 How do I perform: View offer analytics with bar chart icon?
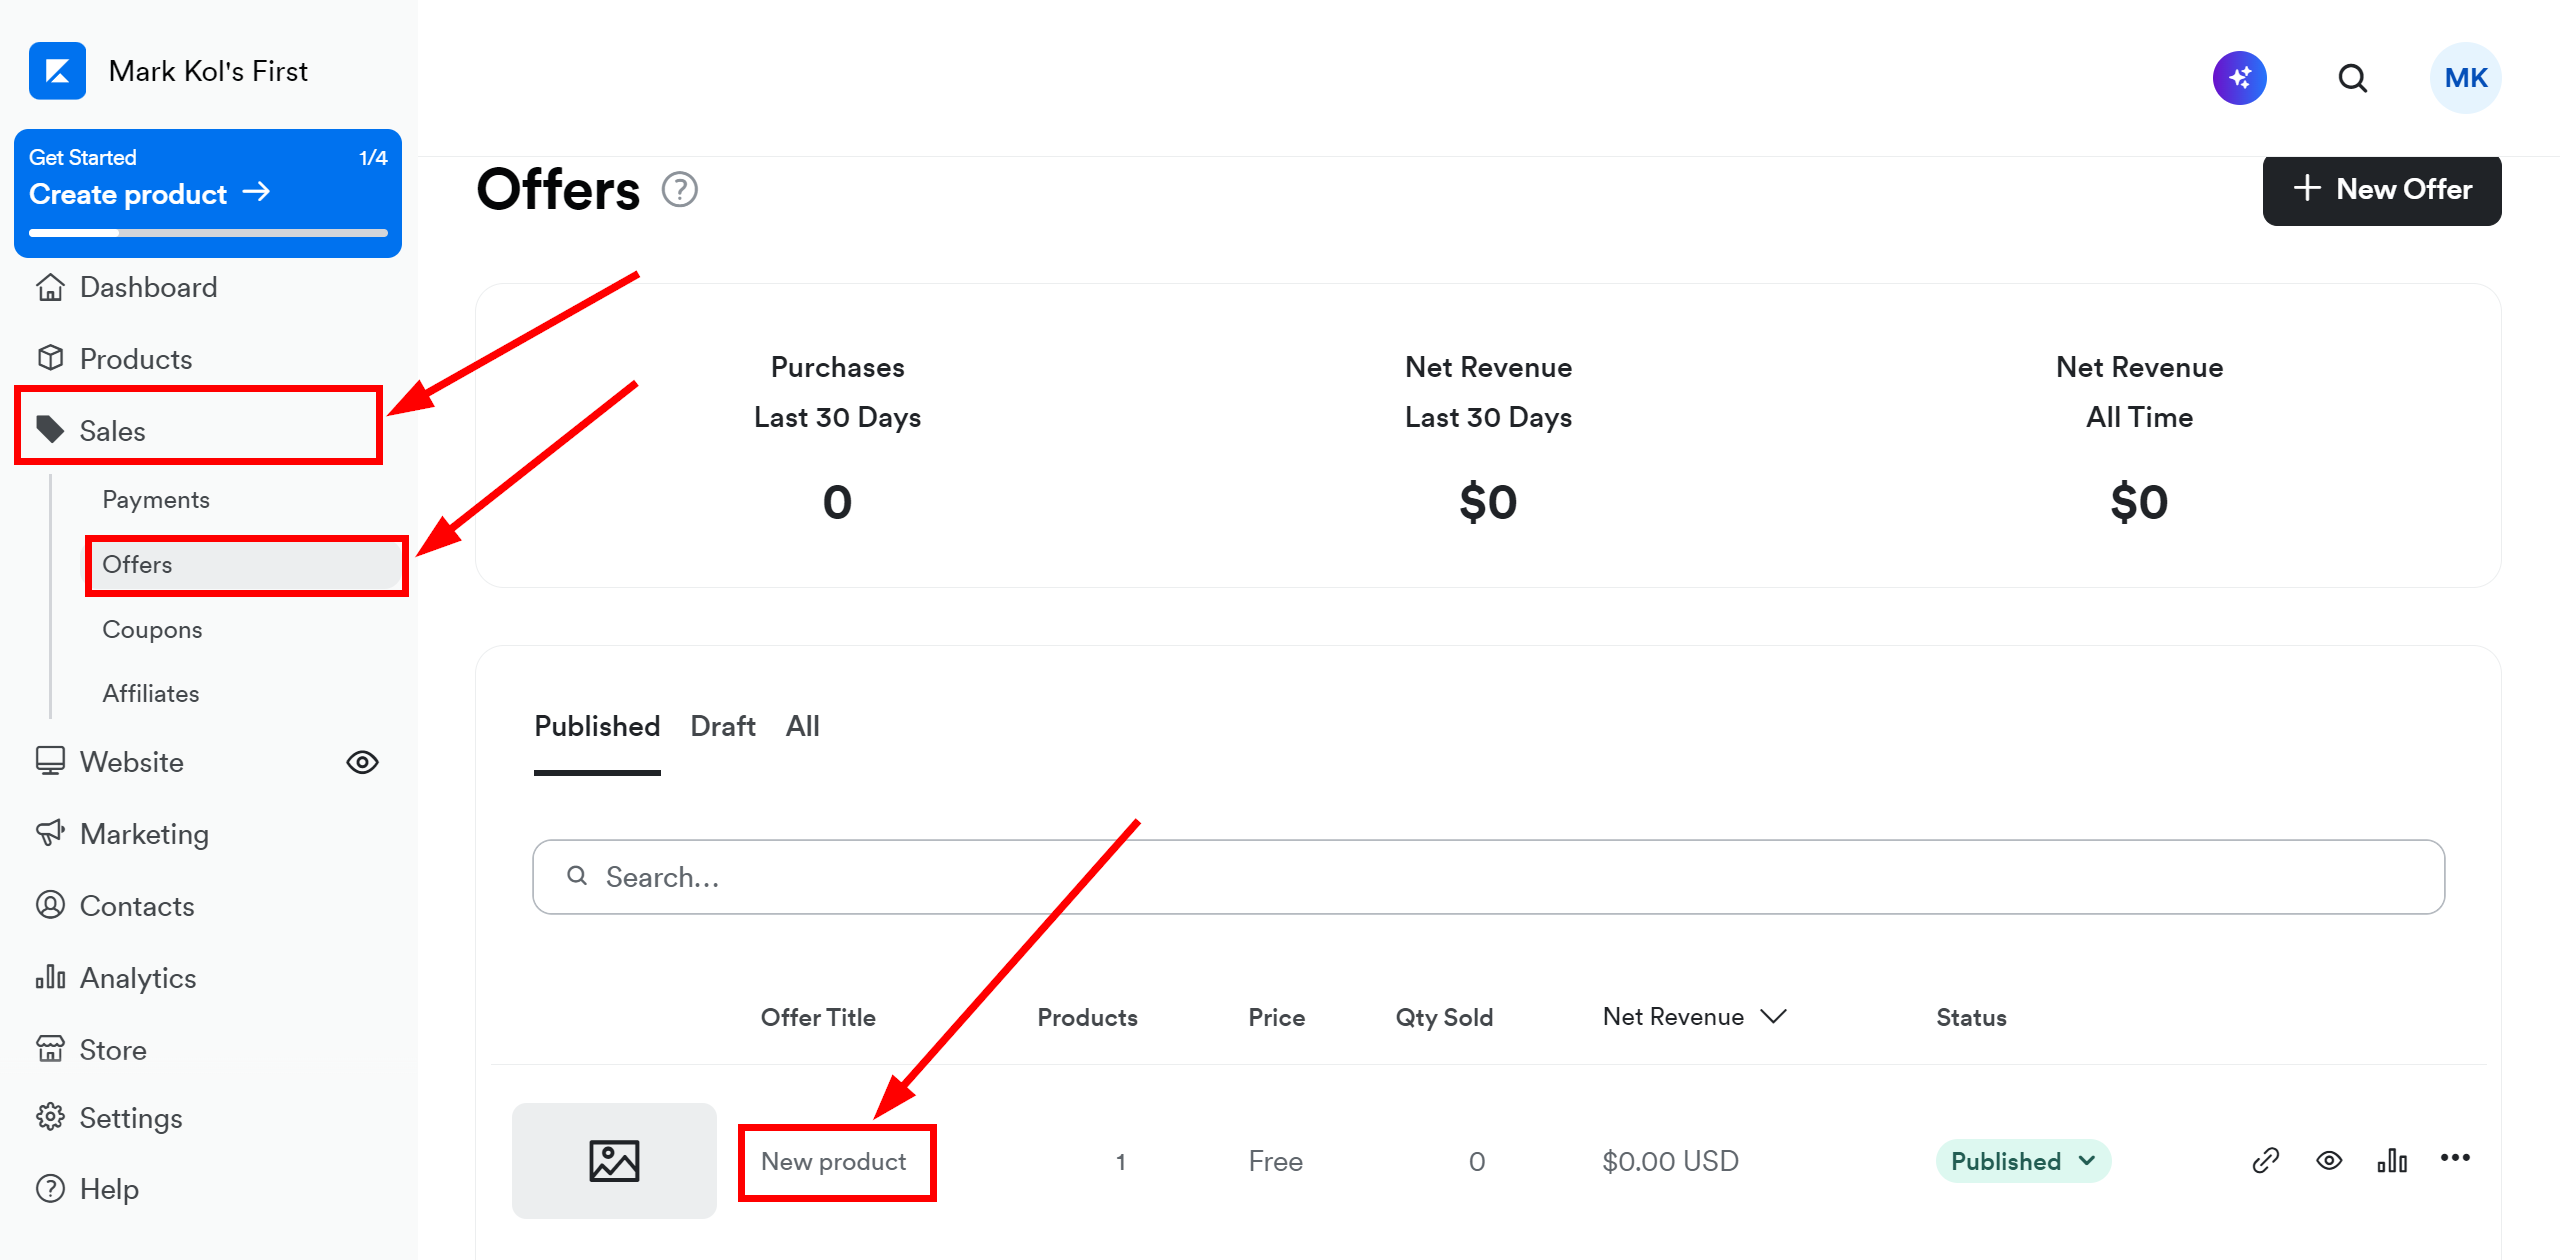tap(2392, 1160)
